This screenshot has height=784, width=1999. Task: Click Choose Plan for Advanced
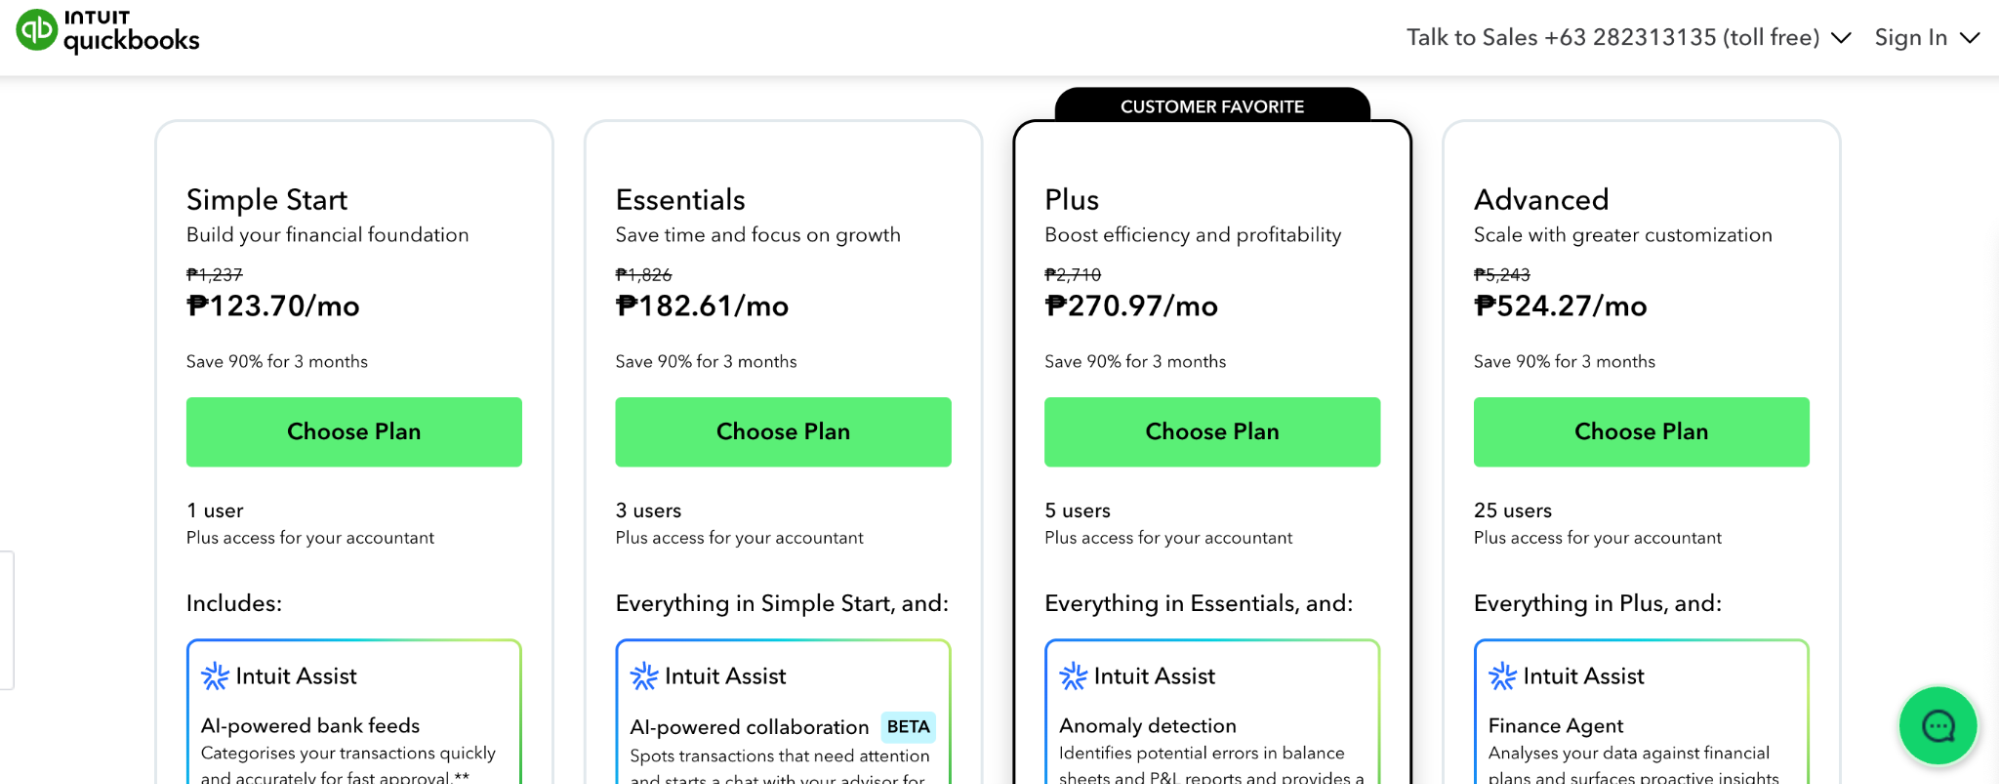[x=1640, y=431]
